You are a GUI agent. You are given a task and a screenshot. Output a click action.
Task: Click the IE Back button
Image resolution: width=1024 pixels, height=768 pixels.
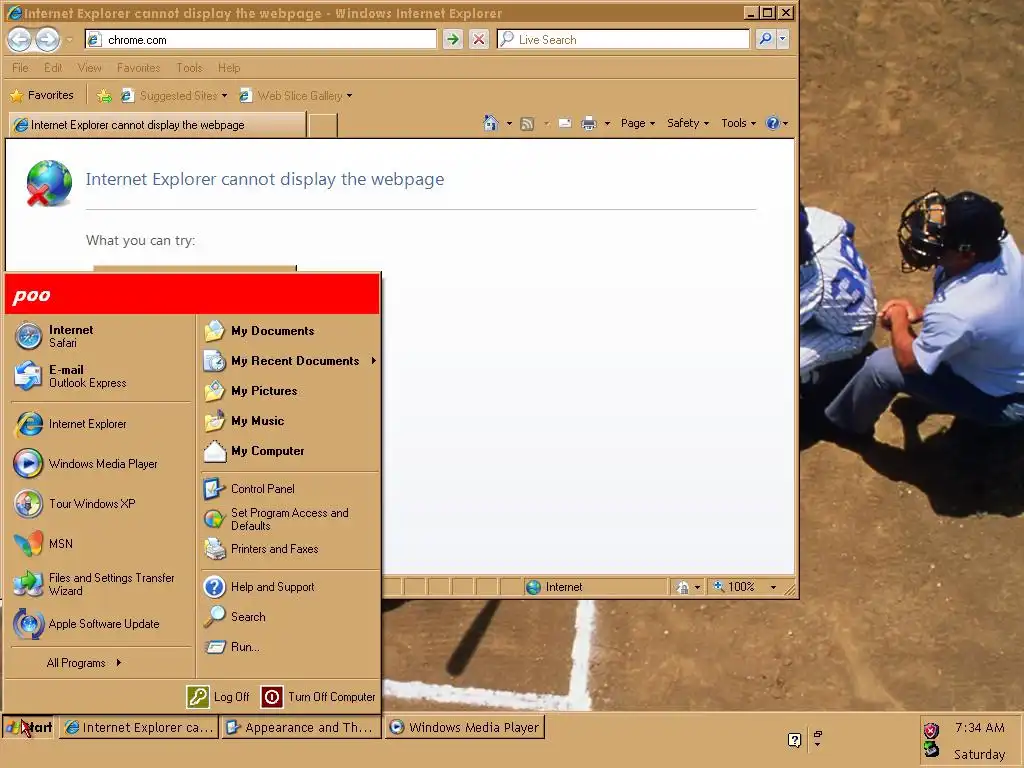pyautogui.click(x=20, y=40)
